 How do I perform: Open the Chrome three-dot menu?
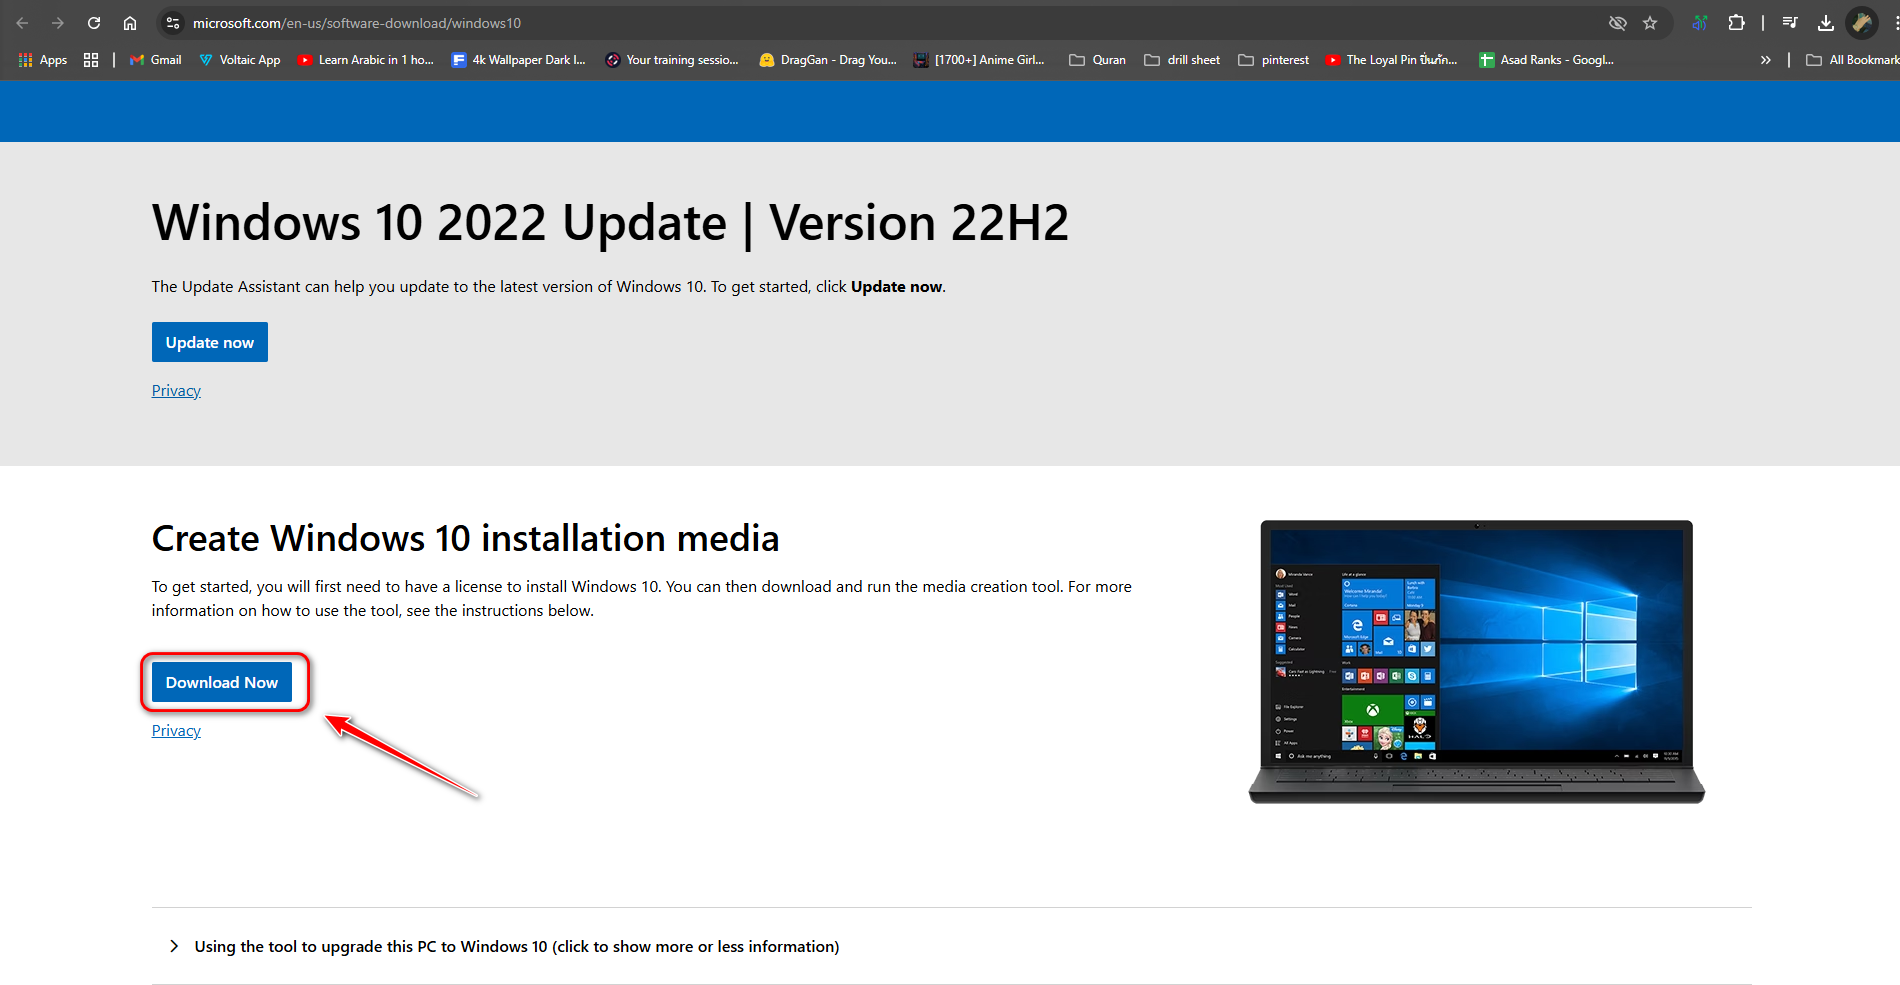click(1895, 23)
